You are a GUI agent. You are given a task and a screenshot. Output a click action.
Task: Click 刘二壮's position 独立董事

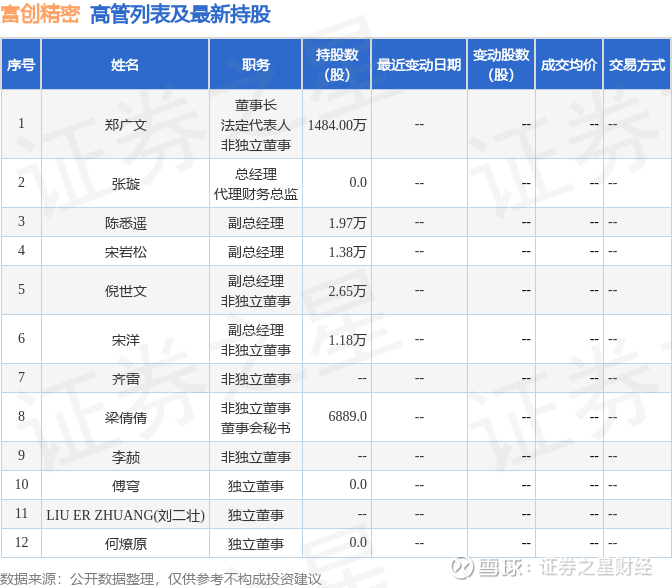point(256,515)
